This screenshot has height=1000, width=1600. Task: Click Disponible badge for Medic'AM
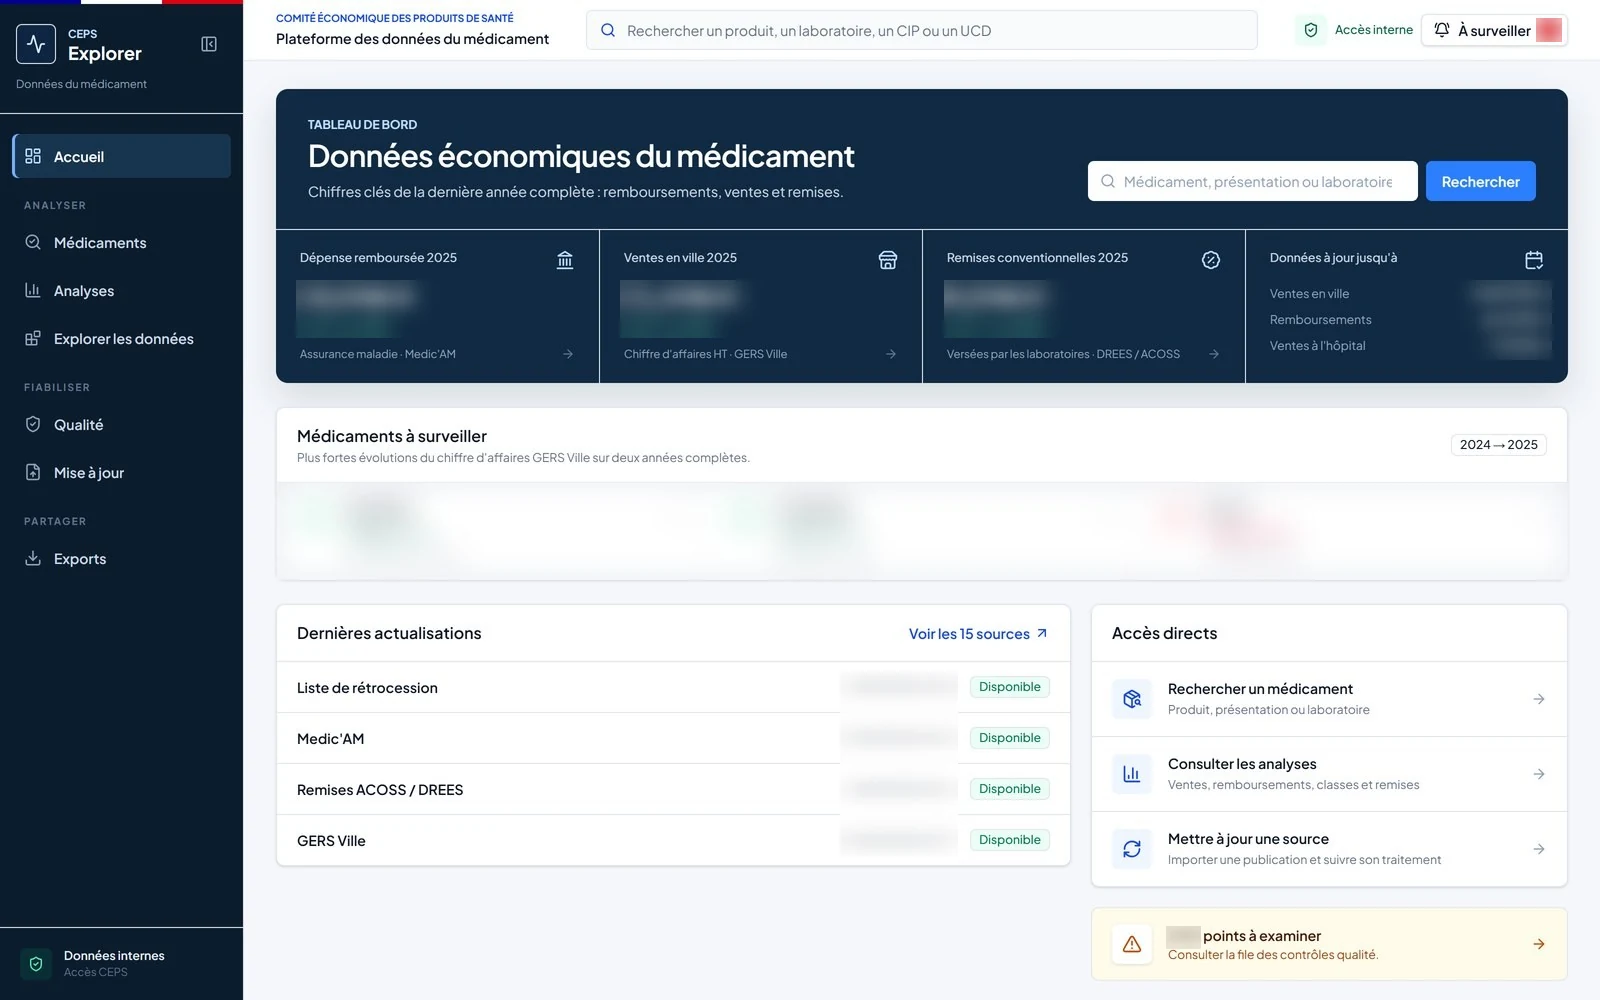tap(1009, 738)
